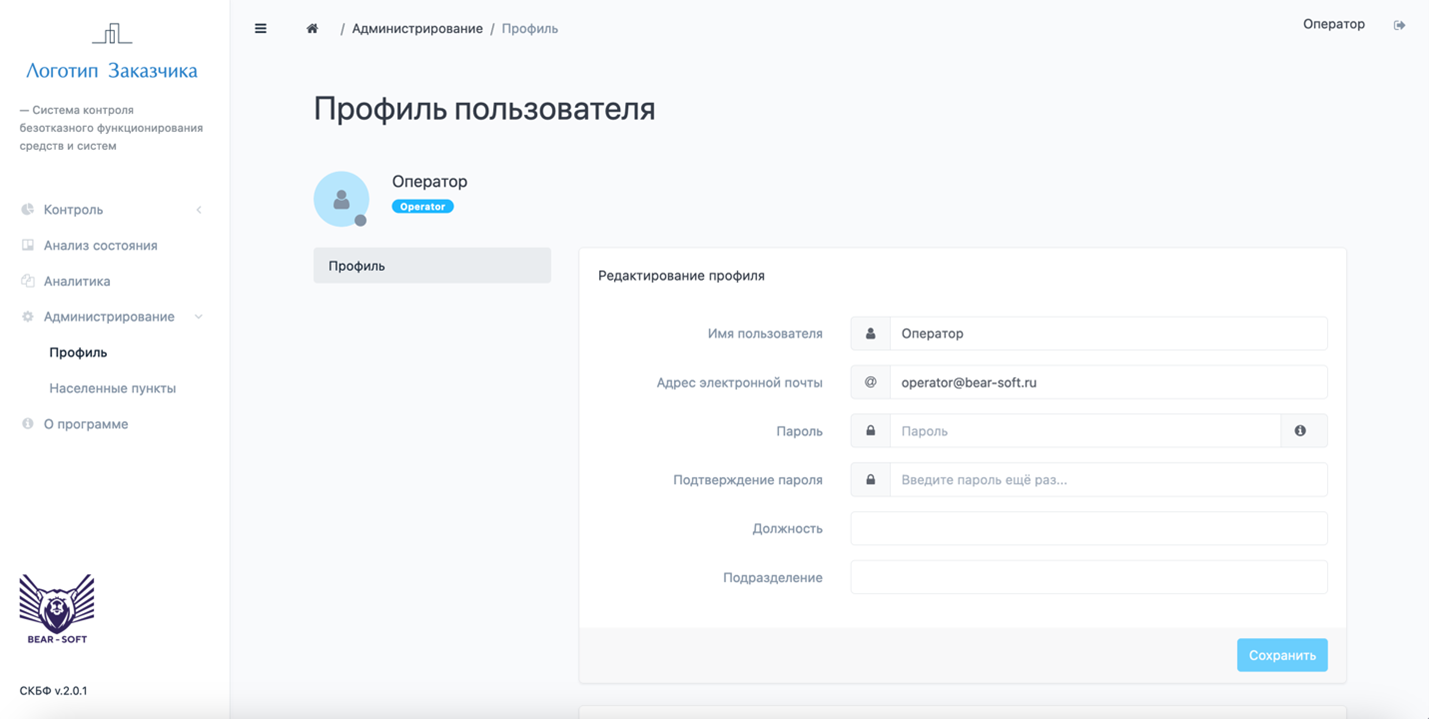Click the user avatar thumbnail
Screen dimensions: 1429x719
(341, 198)
